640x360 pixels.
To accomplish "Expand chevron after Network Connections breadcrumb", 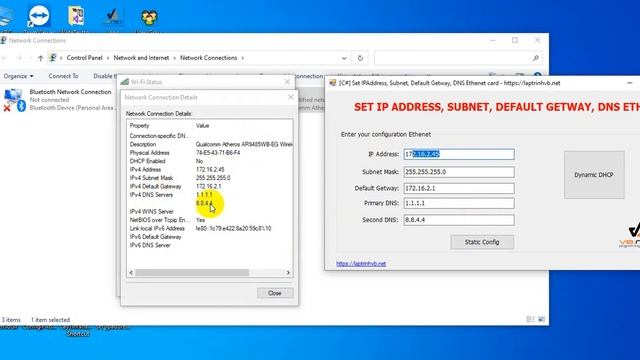I will click(242, 58).
